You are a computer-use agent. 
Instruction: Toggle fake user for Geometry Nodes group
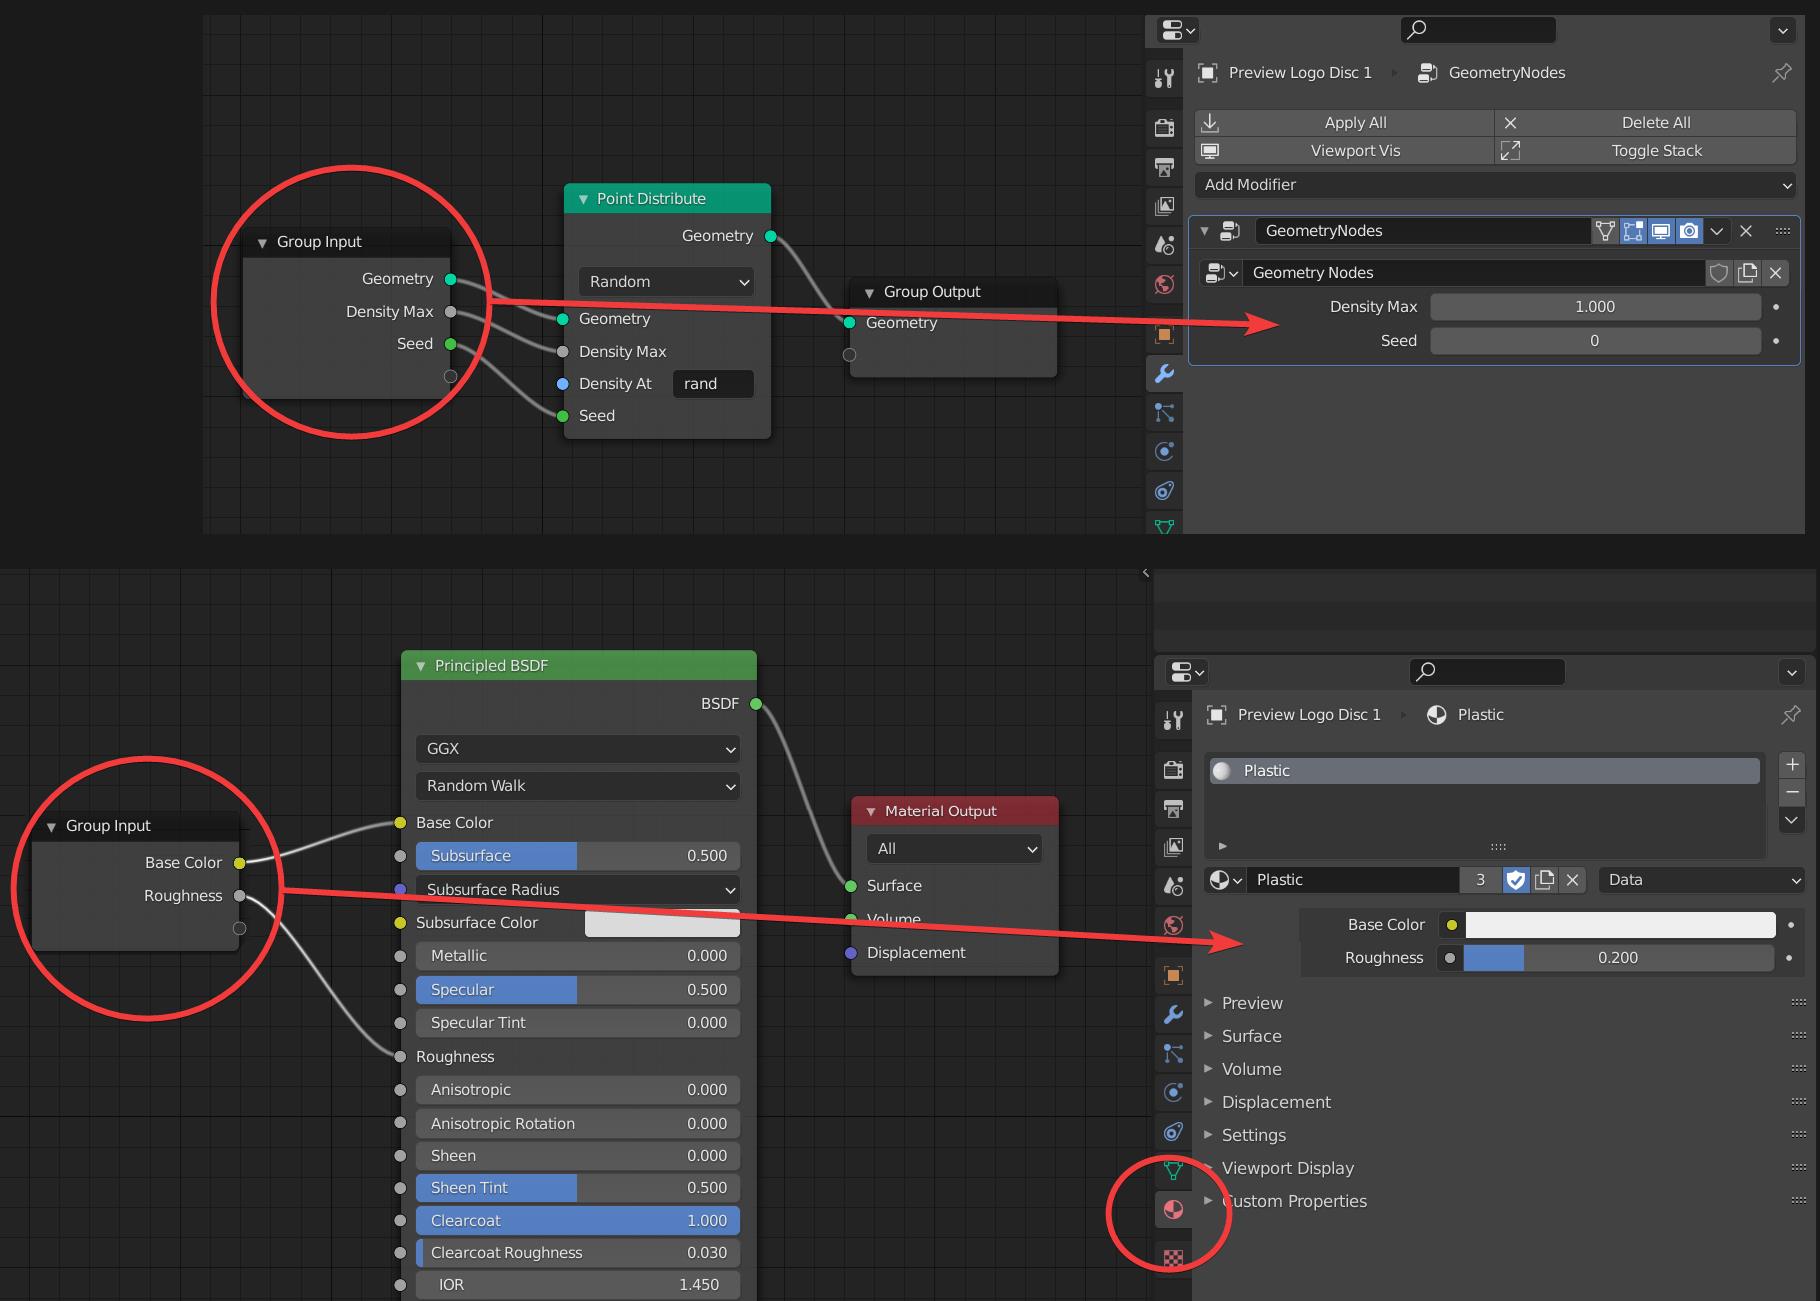coord(1719,273)
